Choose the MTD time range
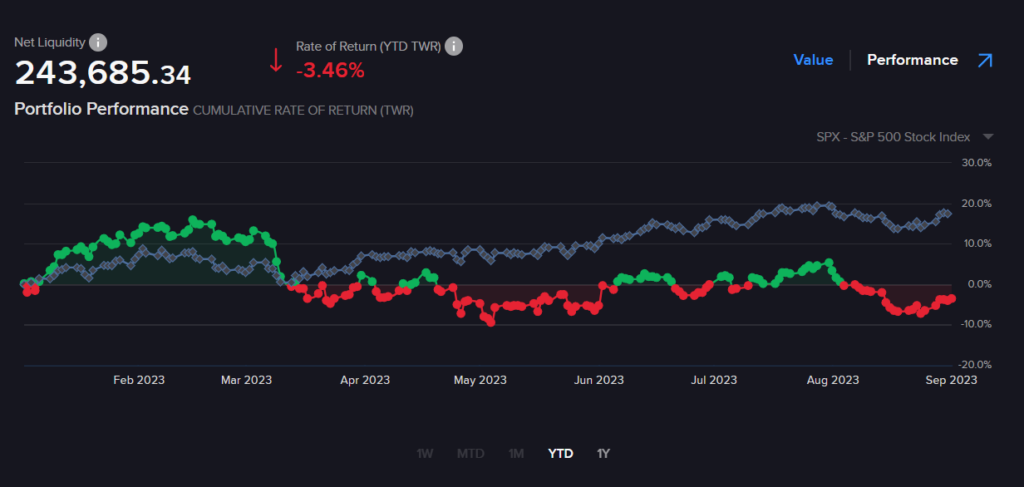 click(x=470, y=453)
